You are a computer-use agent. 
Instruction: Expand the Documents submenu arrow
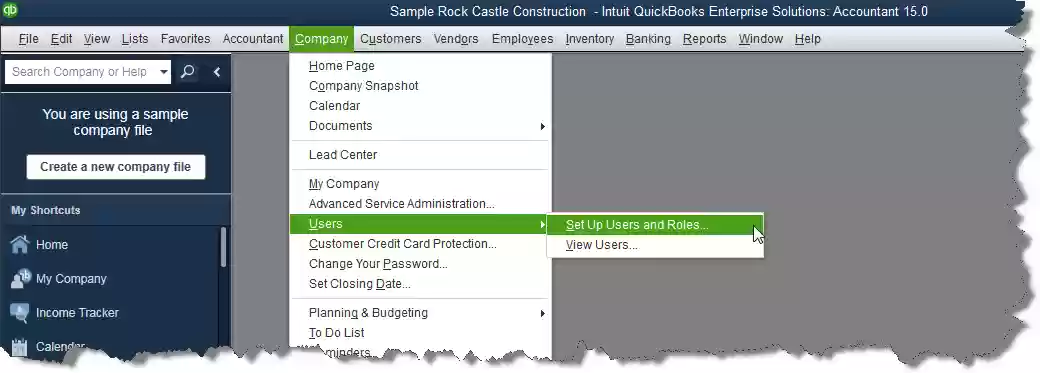point(543,126)
